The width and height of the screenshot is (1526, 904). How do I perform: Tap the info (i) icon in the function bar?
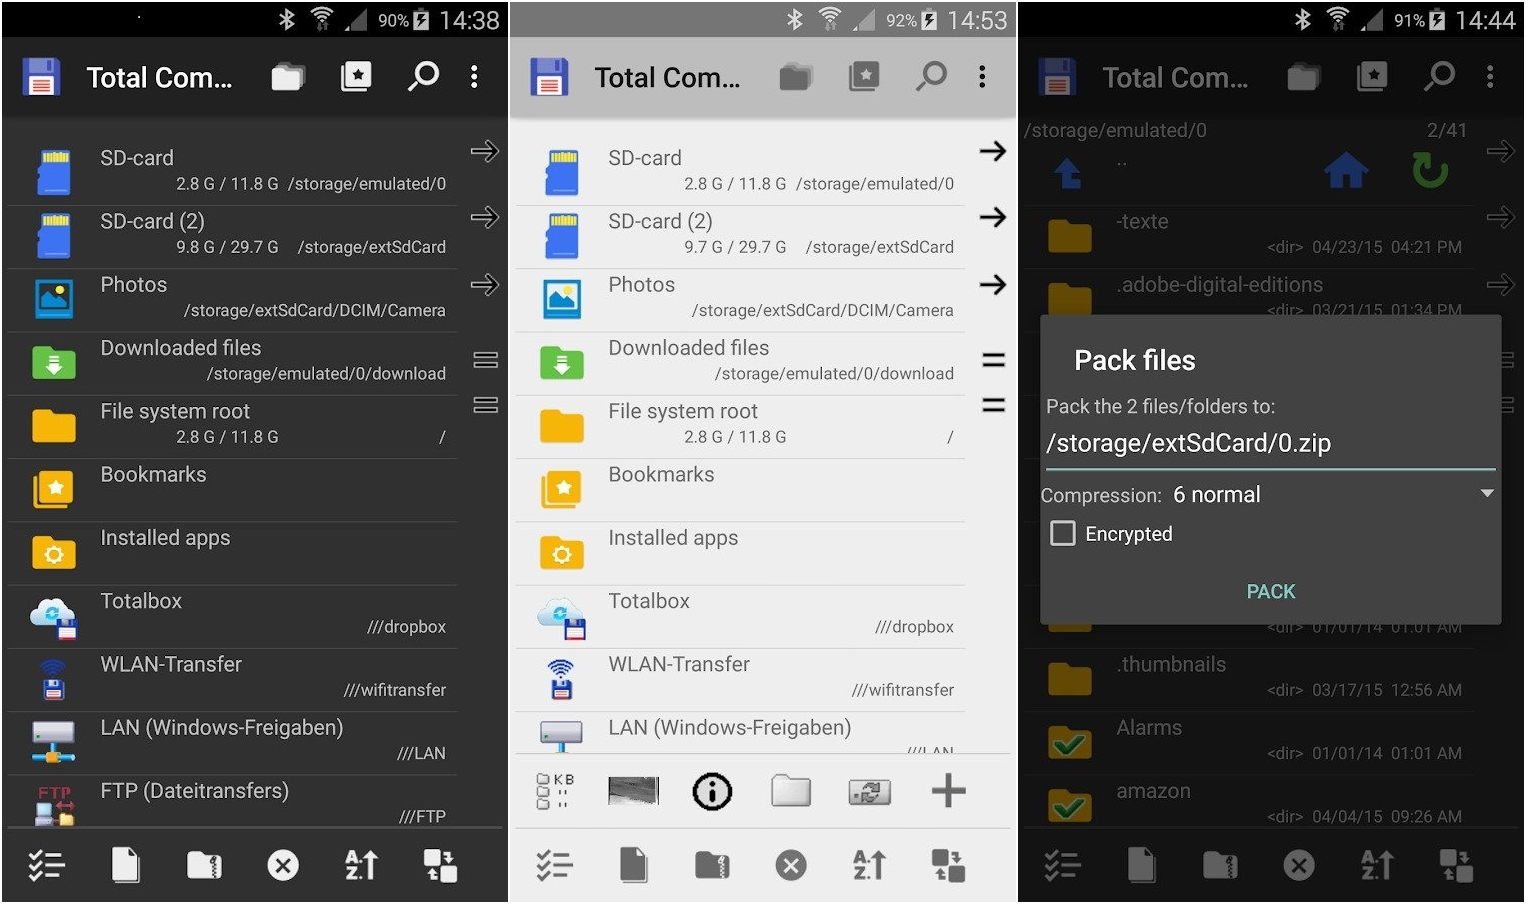click(711, 791)
